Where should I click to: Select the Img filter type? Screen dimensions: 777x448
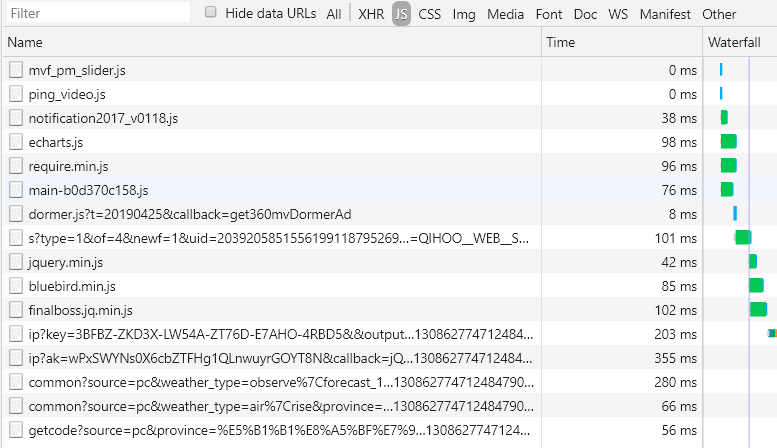pyautogui.click(x=464, y=14)
